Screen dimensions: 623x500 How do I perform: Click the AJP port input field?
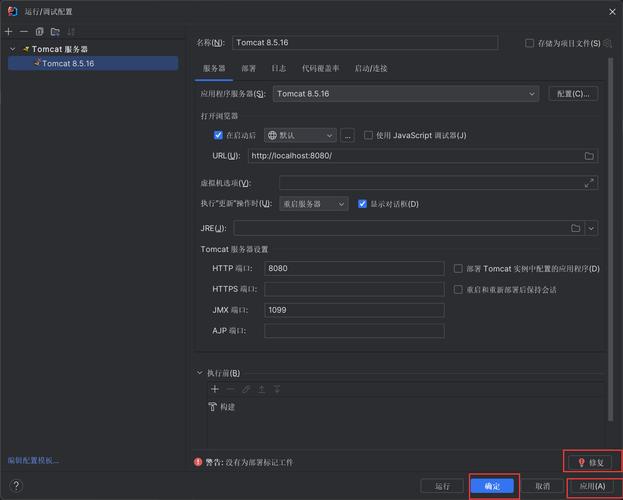click(354, 331)
